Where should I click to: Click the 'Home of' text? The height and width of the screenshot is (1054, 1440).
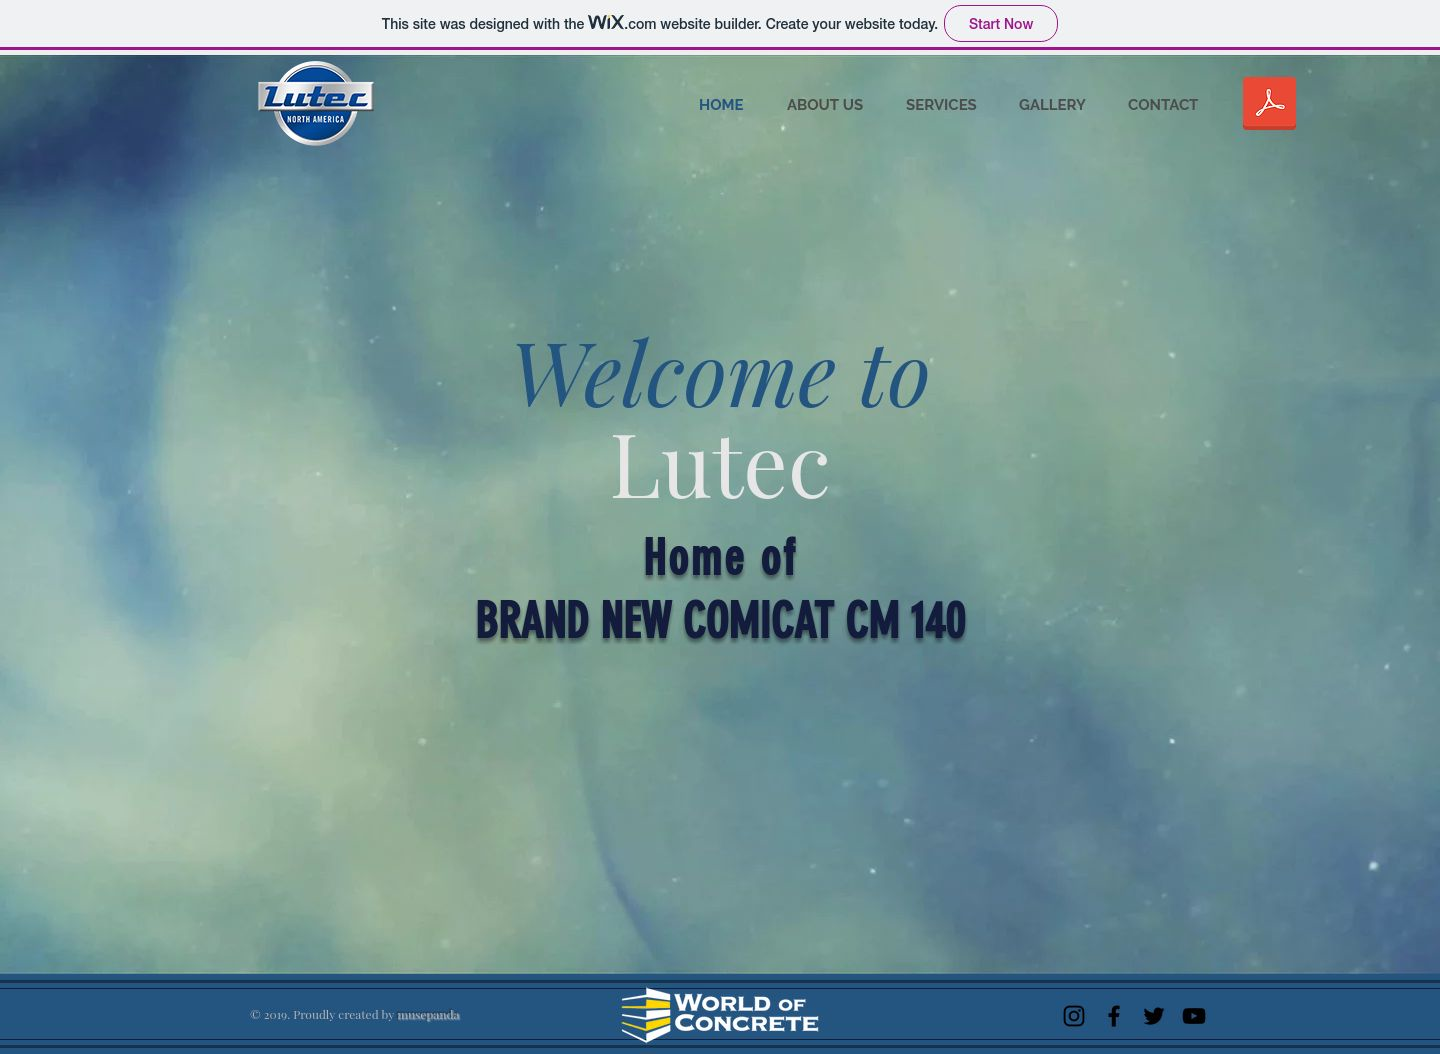pyautogui.click(x=720, y=557)
